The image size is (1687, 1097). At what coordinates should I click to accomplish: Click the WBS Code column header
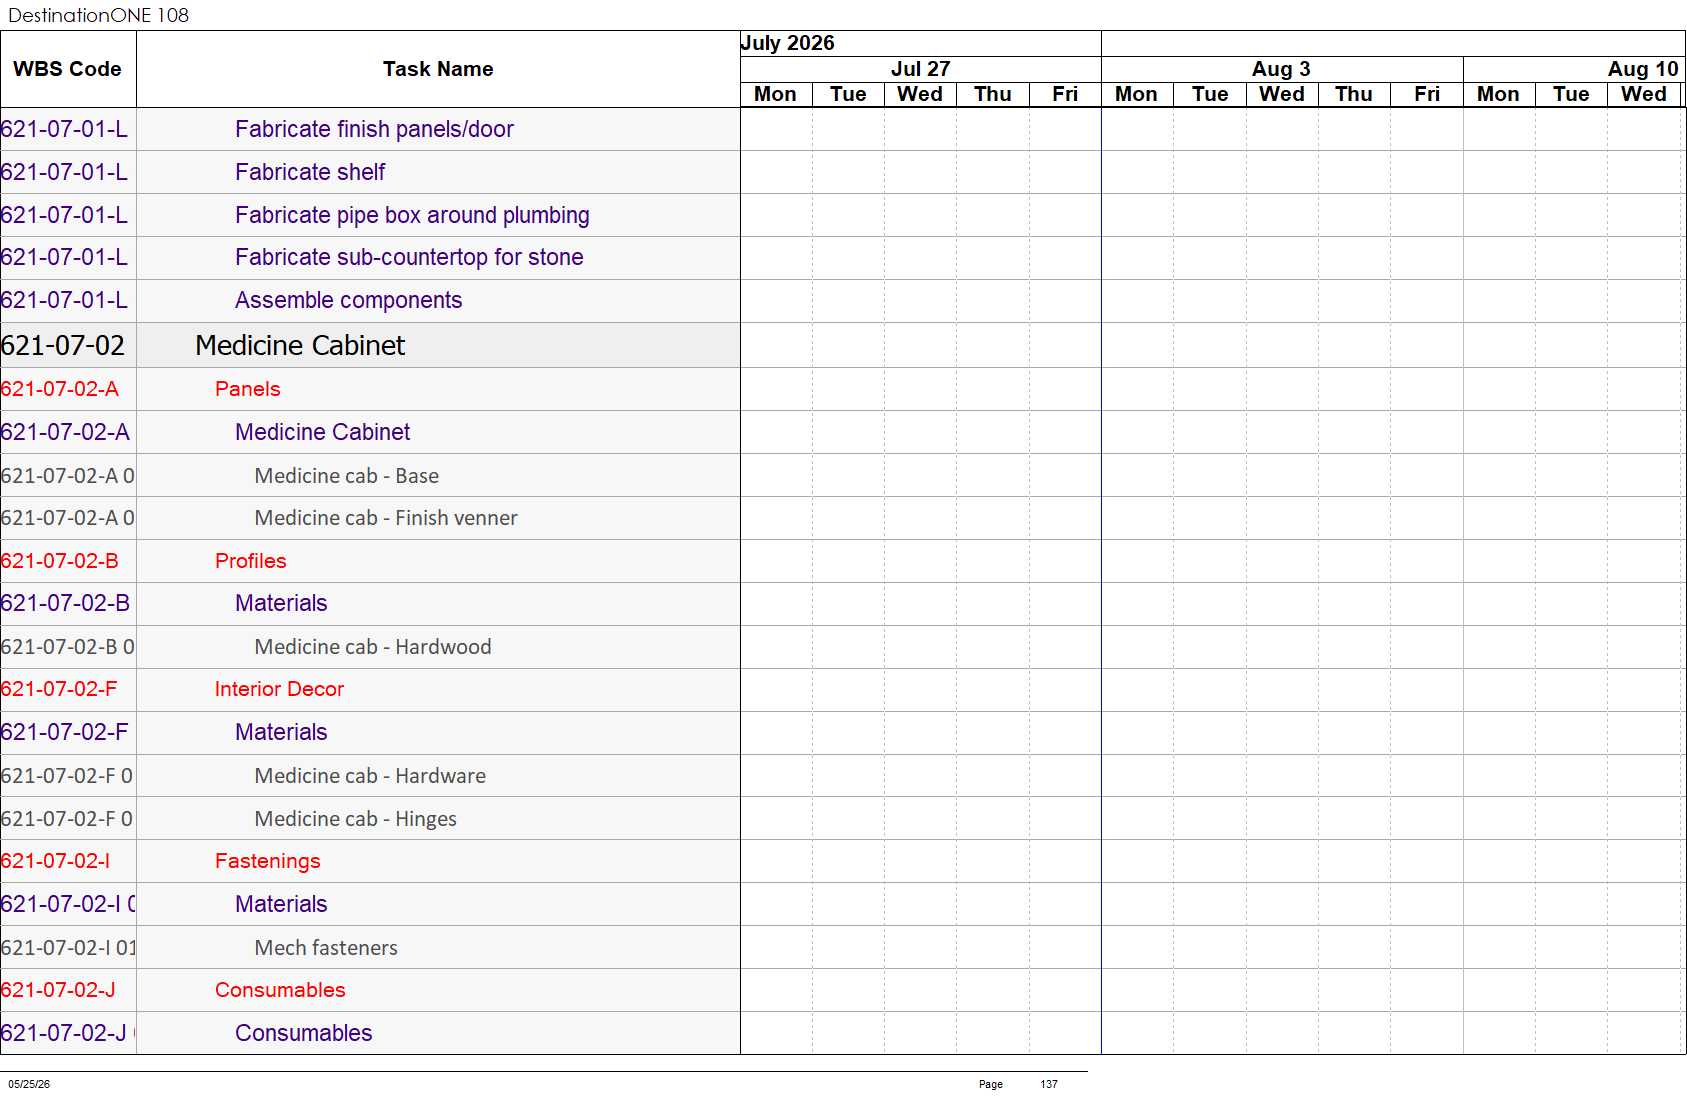[x=67, y=69]
